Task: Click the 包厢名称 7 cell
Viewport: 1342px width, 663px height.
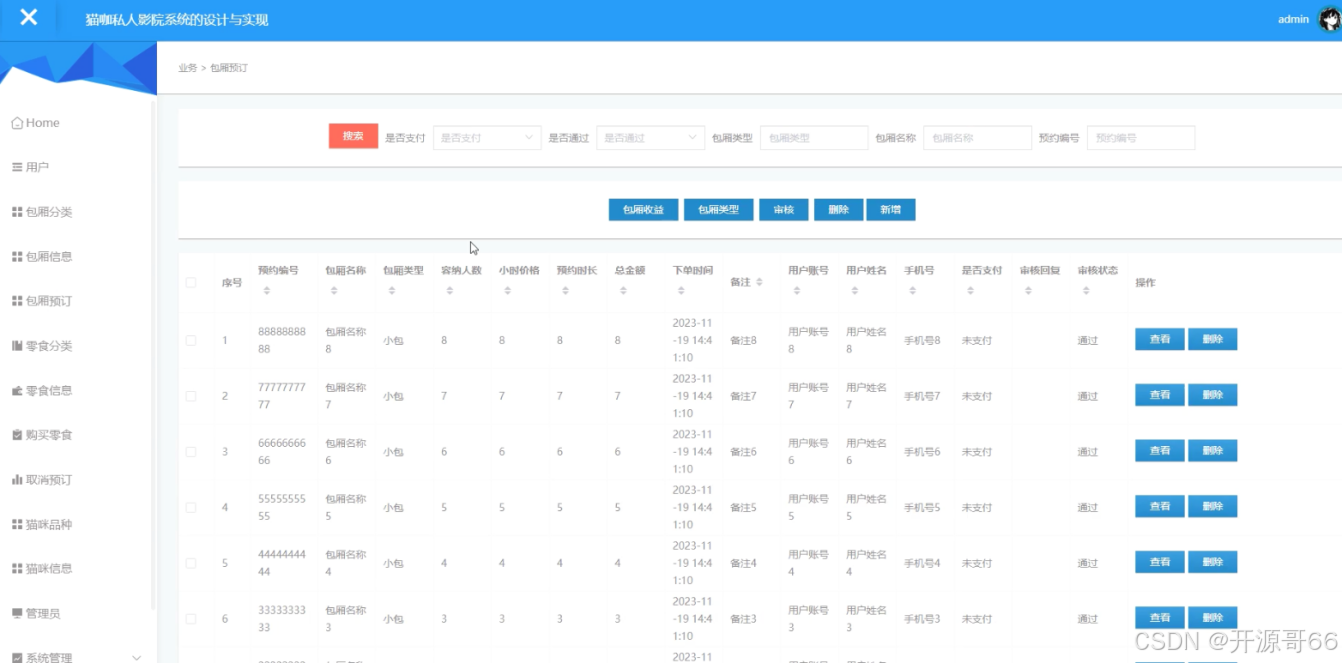Action: point(345,396)
